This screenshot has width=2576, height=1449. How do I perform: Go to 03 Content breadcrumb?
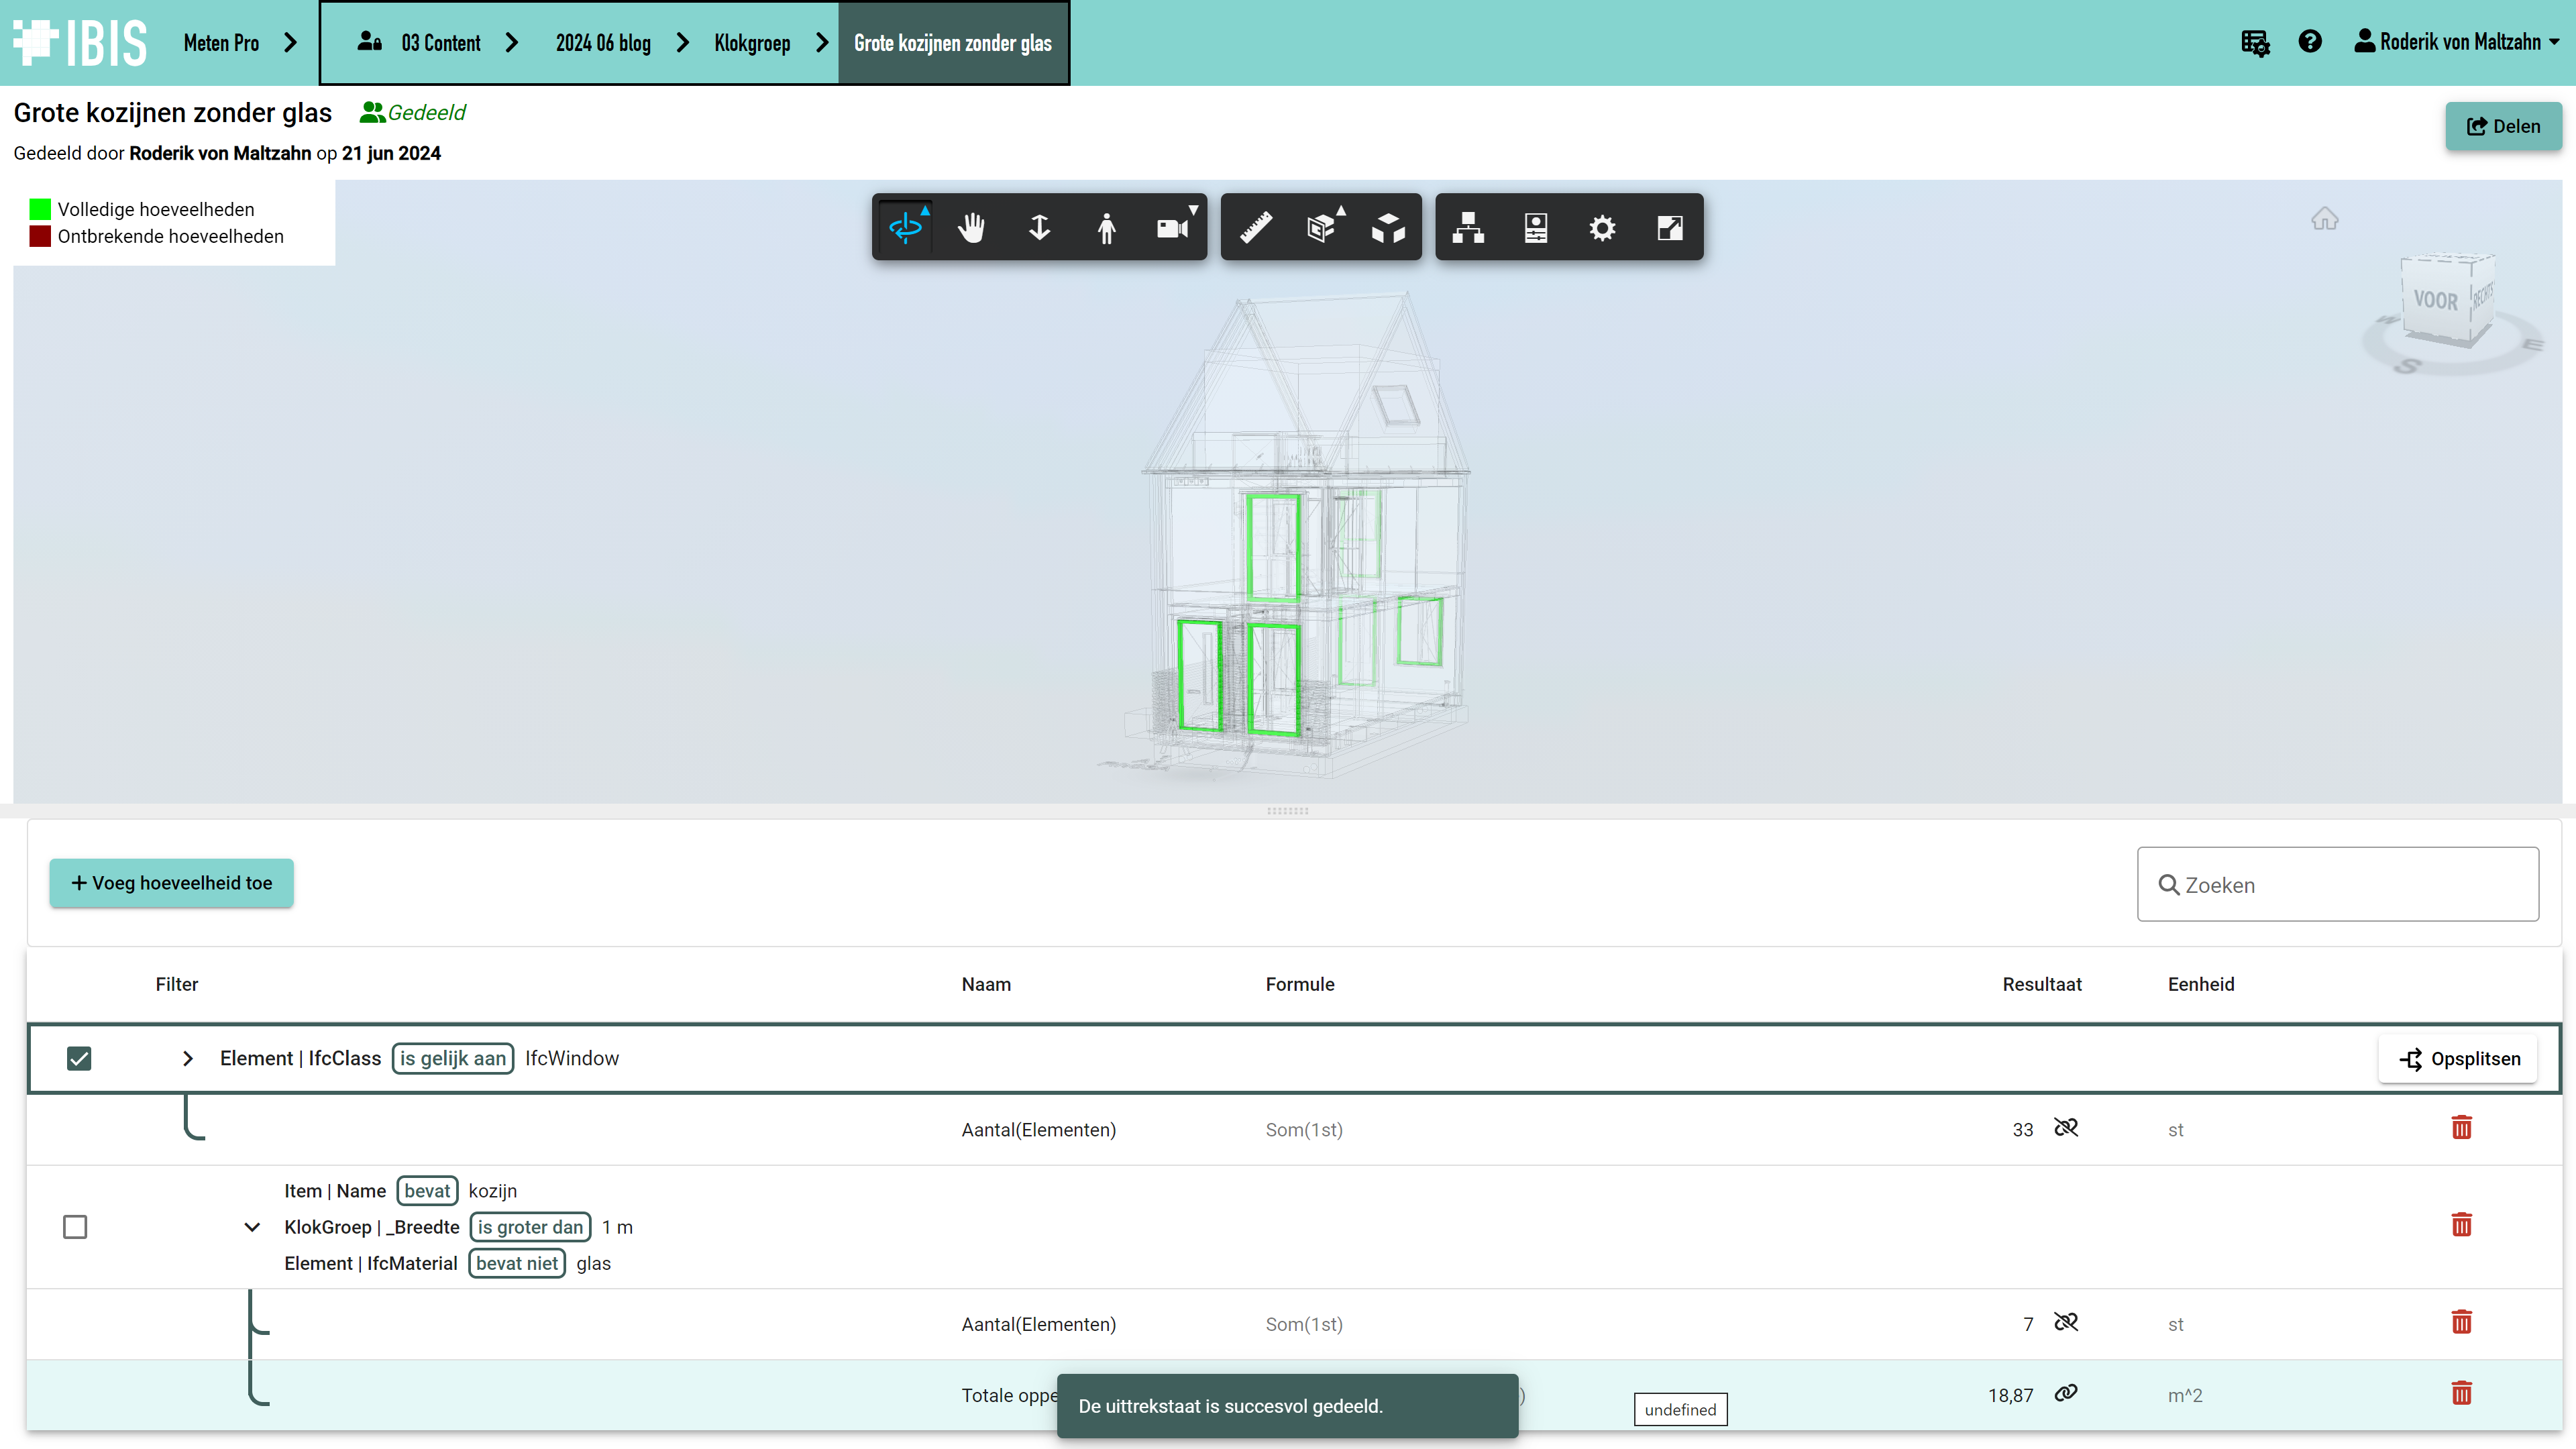pyautogui.click(x=441, y=43)
